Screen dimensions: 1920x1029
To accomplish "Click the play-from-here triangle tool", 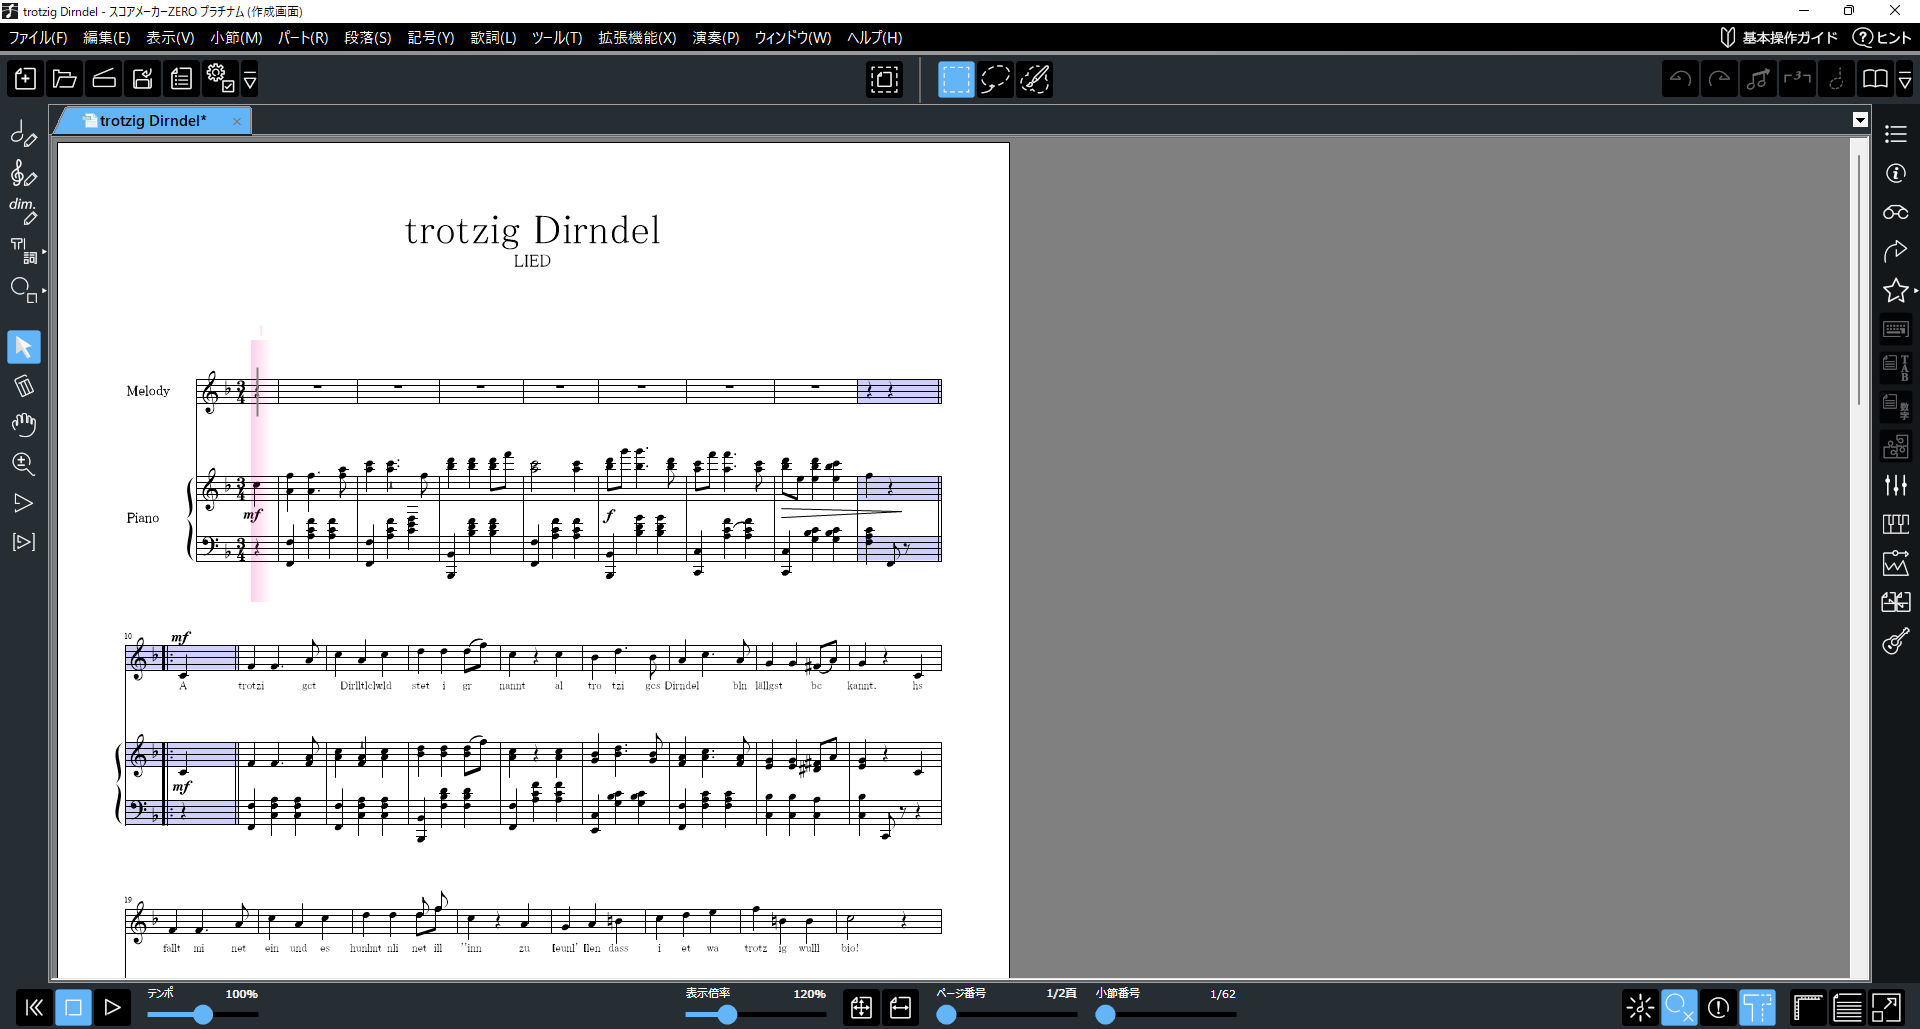I will (23, 503).
